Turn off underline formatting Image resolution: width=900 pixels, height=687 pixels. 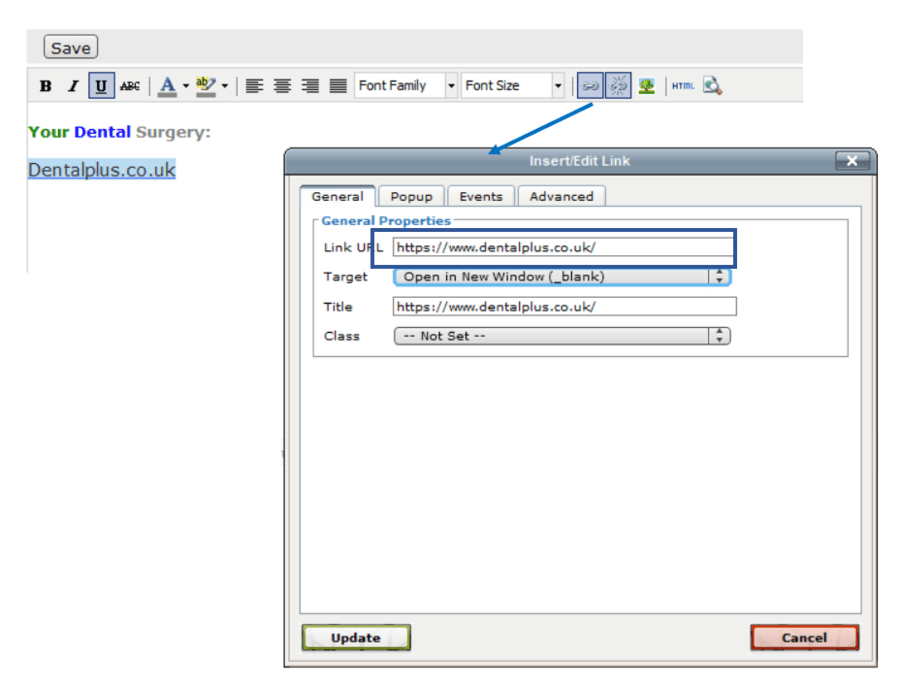(101, 86)
